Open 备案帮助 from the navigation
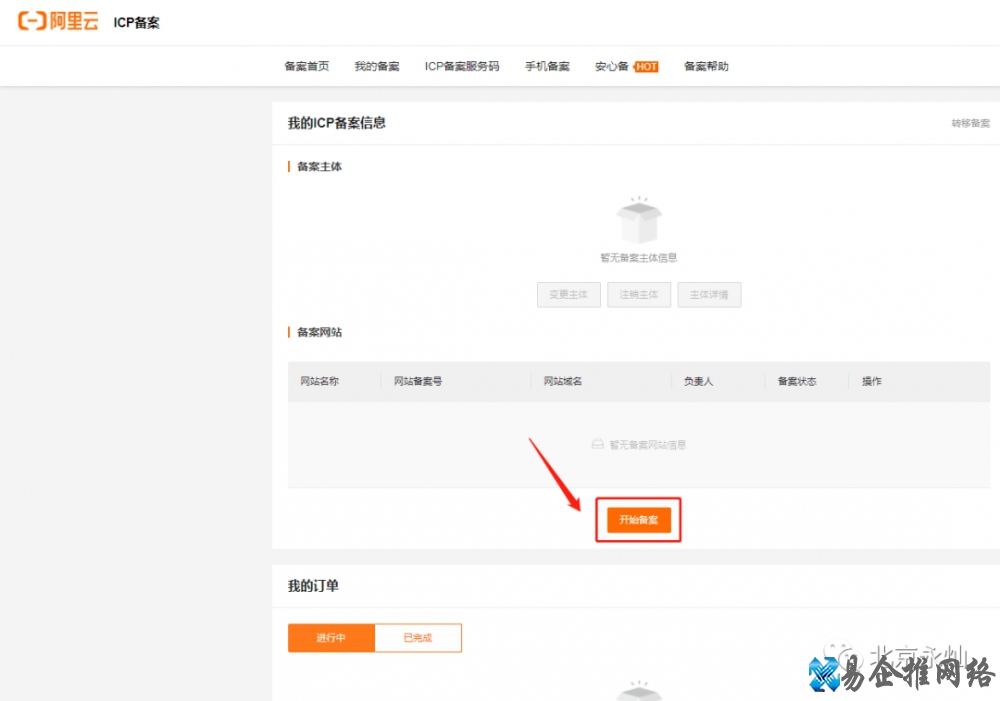Viewport: 1000px width, 701px height. point(706,66)
